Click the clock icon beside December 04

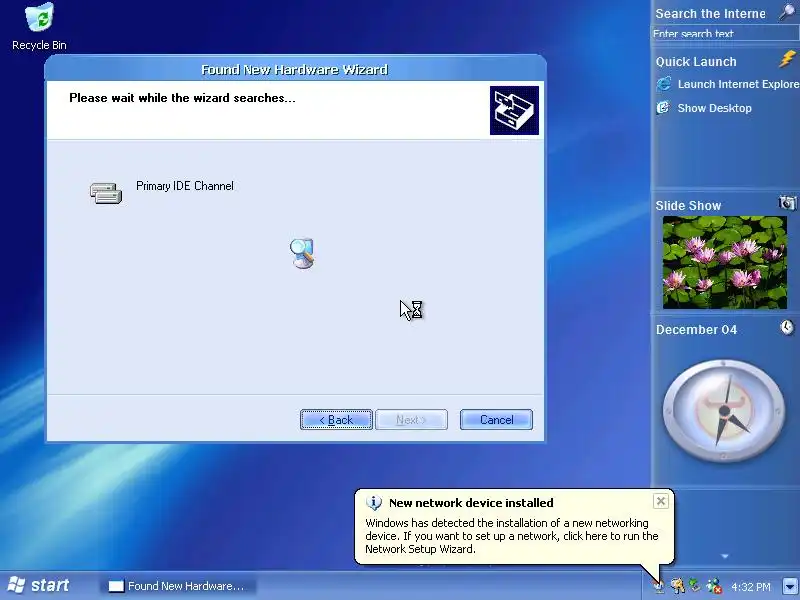pyautogui.click(x=787, y=327)
